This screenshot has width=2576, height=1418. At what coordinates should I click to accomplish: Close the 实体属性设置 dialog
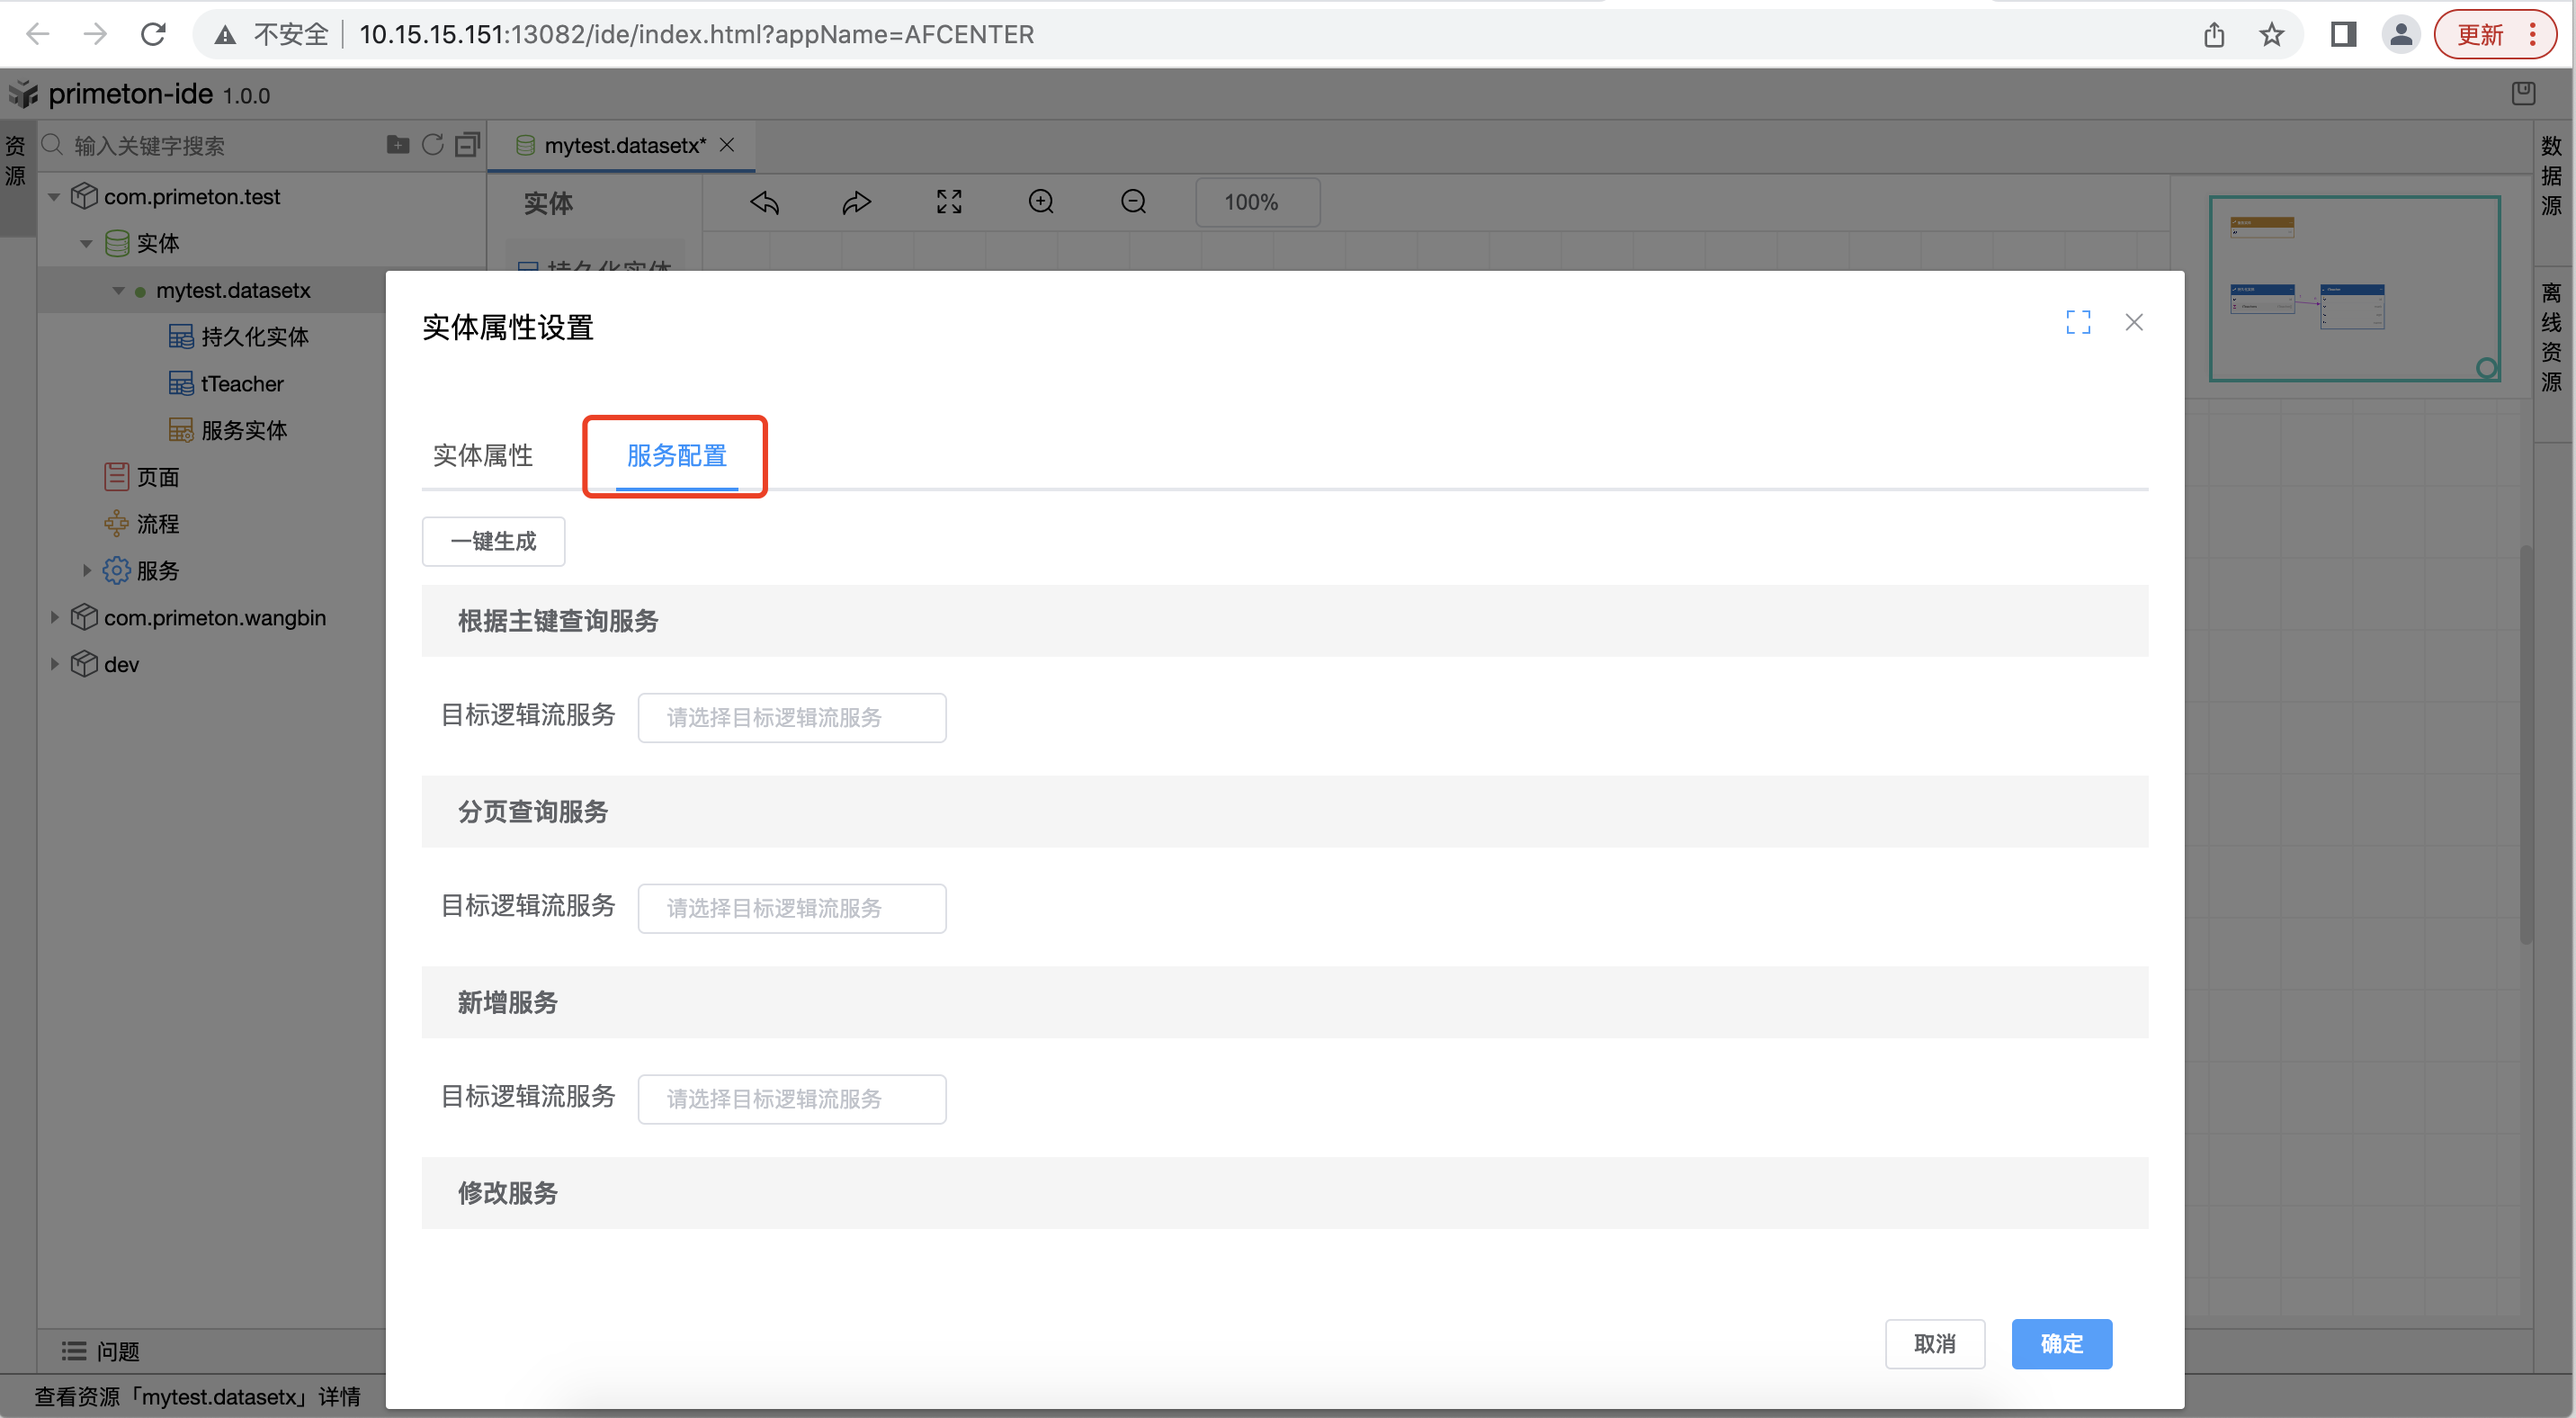2134,322
